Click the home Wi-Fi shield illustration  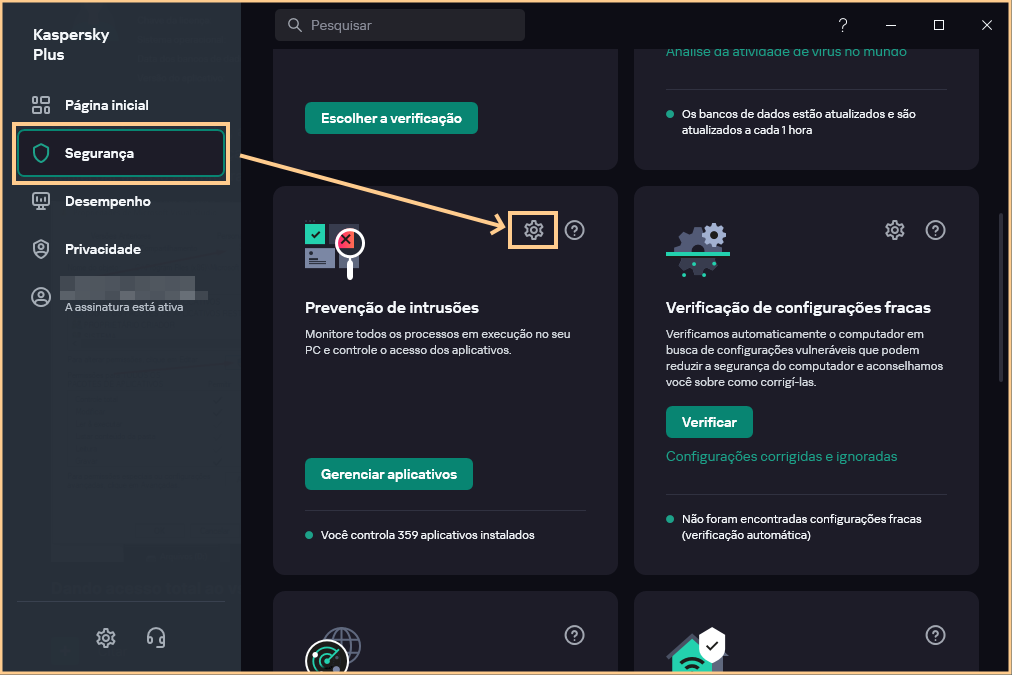coord(696,649)
